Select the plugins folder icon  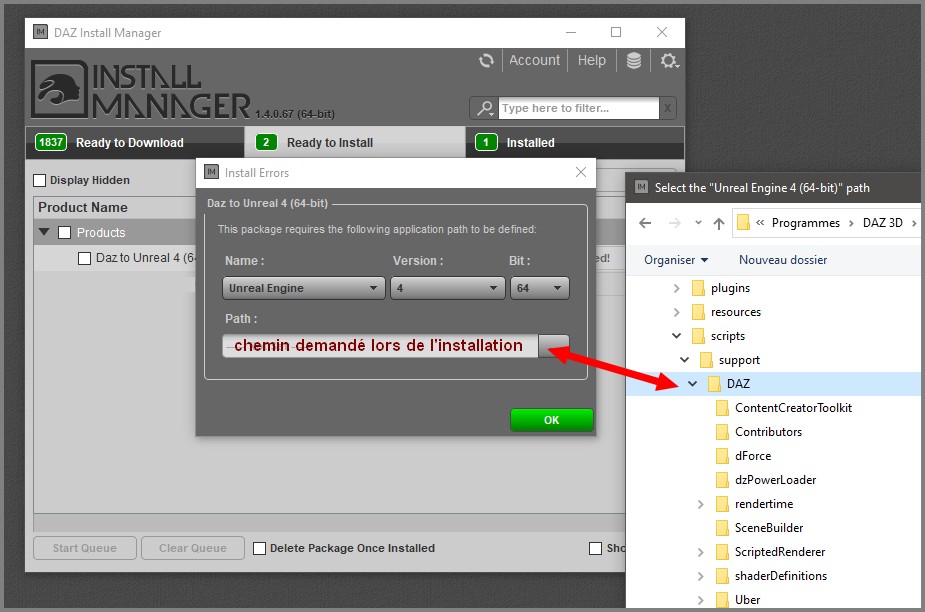coord(698,288)
